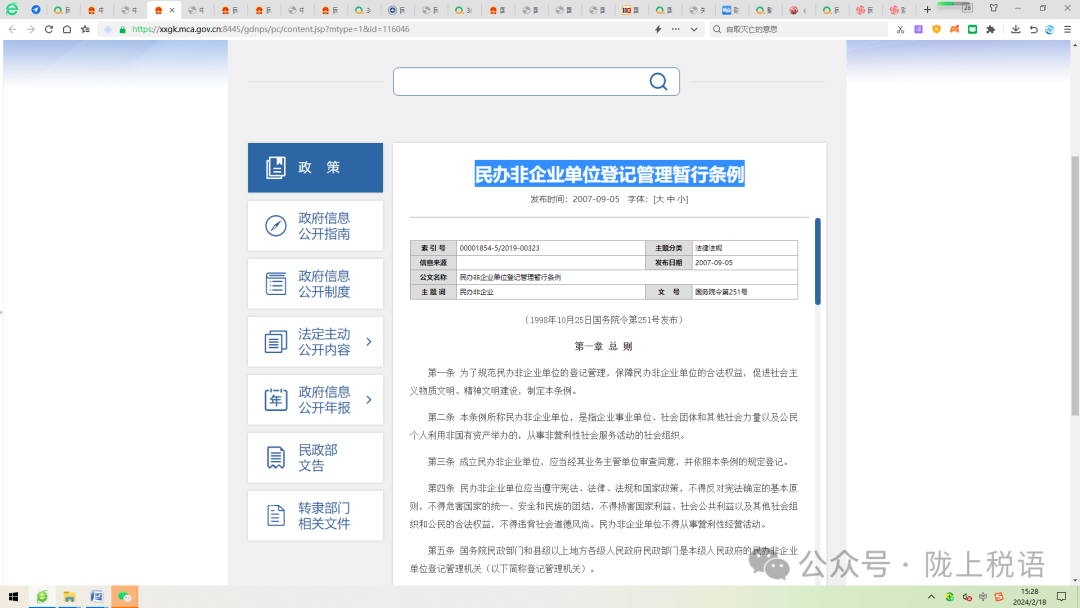Click the highlighted title 民办非企业单位登记管理暂行条例

pos(610,174)
